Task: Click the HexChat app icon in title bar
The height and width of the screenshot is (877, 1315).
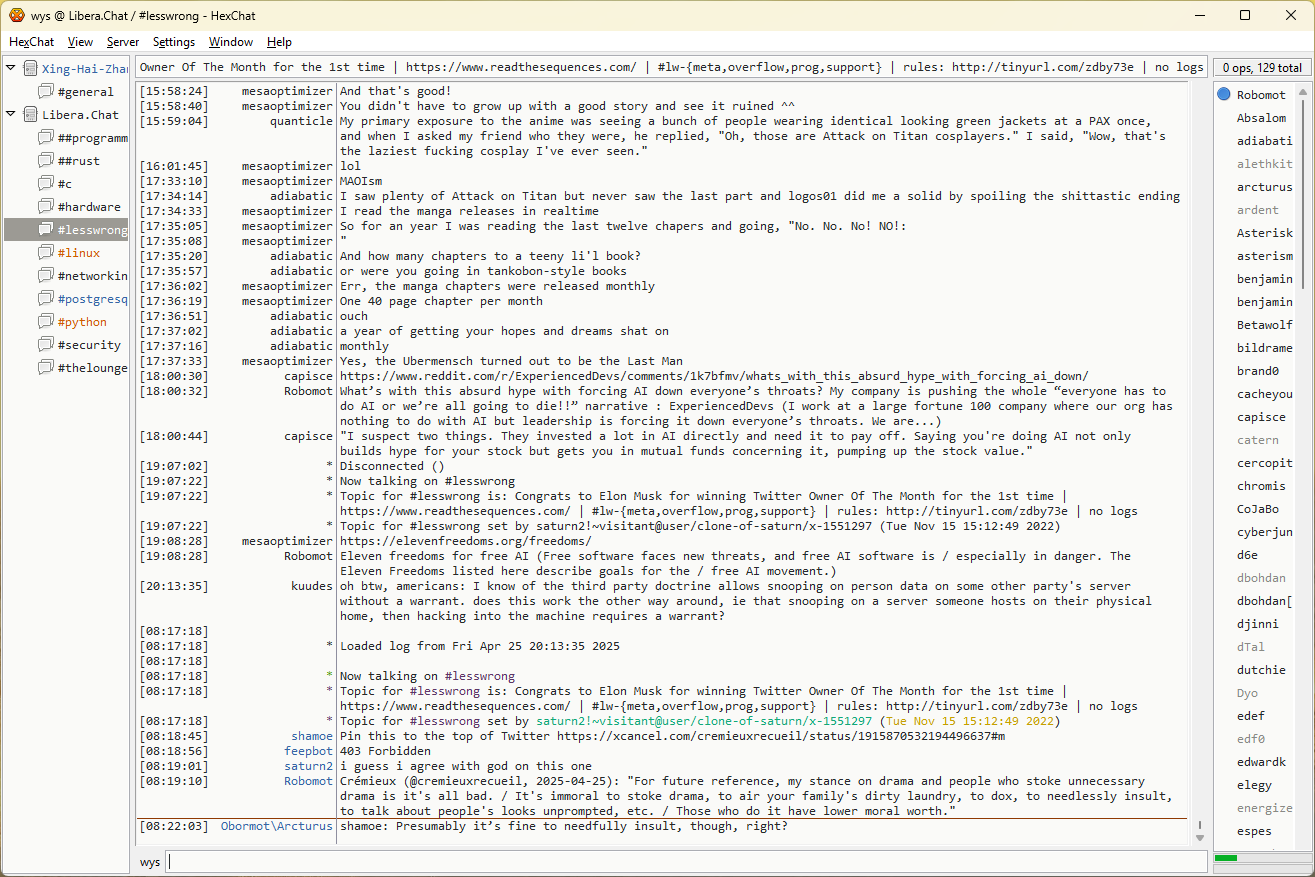Action: click(16, 15)
